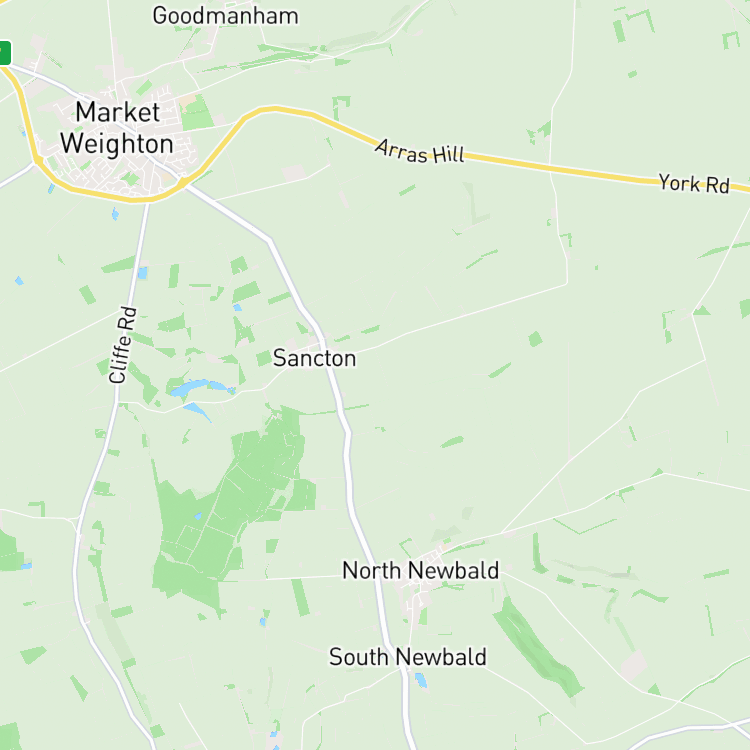This screenshot has height=750, width=750.
Task: Click the large lake west of Sancton
Action: point(197,386)
